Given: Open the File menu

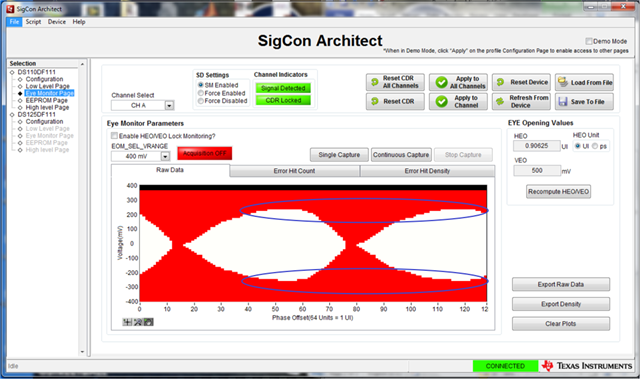Looking at the screenshot, I should click(x=14, y=22).
